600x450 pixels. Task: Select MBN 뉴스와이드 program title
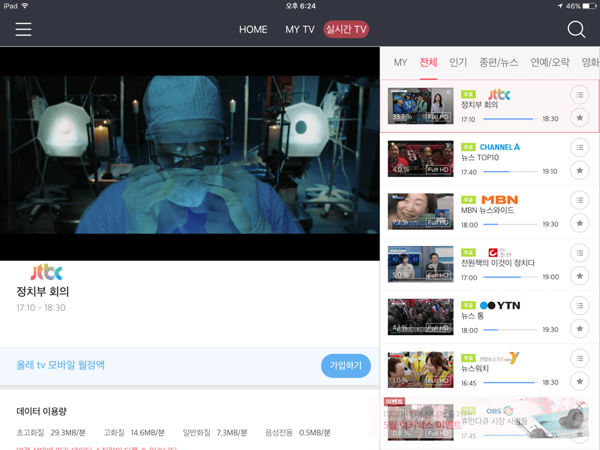(x=487, y=210)
